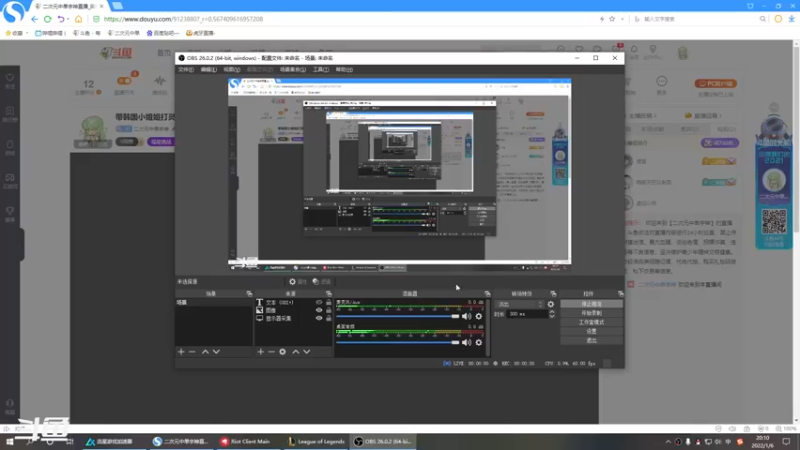Add a new scene with the plus icon
800x450 pixels.
pos(181,352)
